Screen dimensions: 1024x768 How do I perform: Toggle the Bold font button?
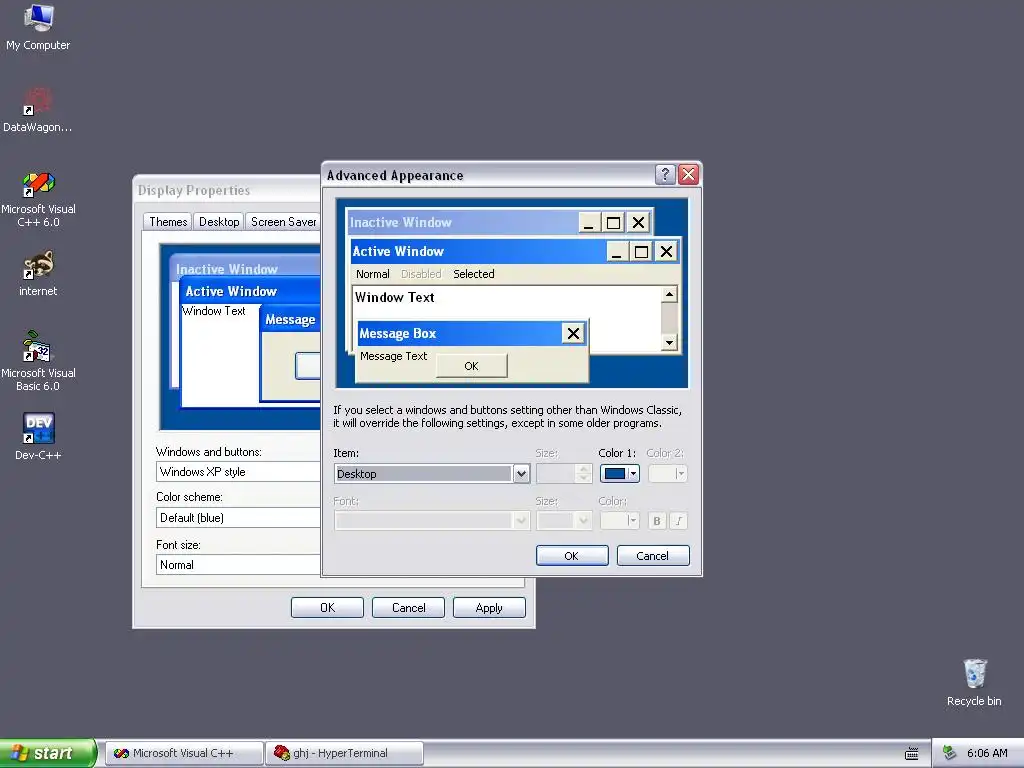click(x=657, y=520)
